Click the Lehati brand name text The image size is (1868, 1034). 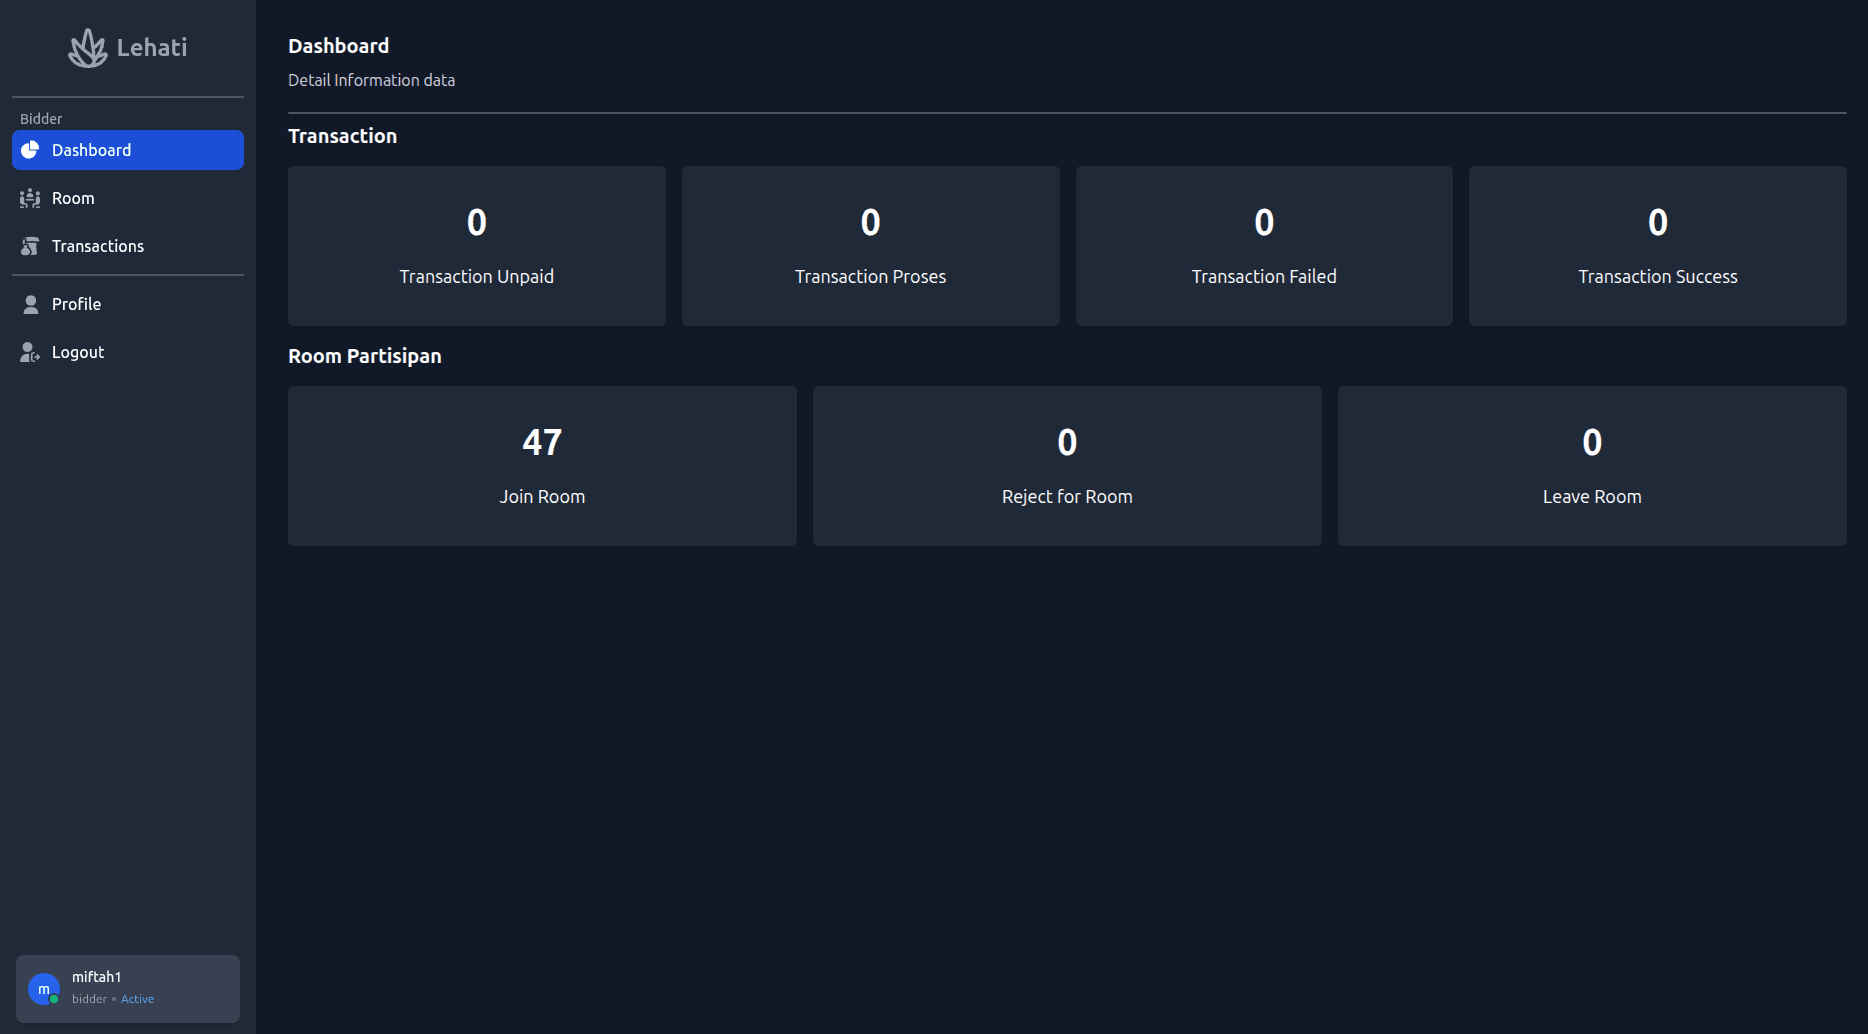coord(152,48)
